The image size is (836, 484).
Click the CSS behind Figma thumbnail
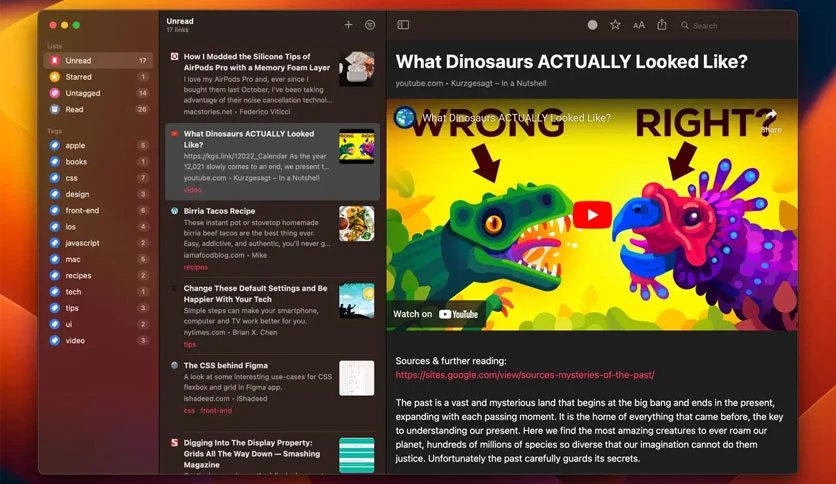coord(357,378)
